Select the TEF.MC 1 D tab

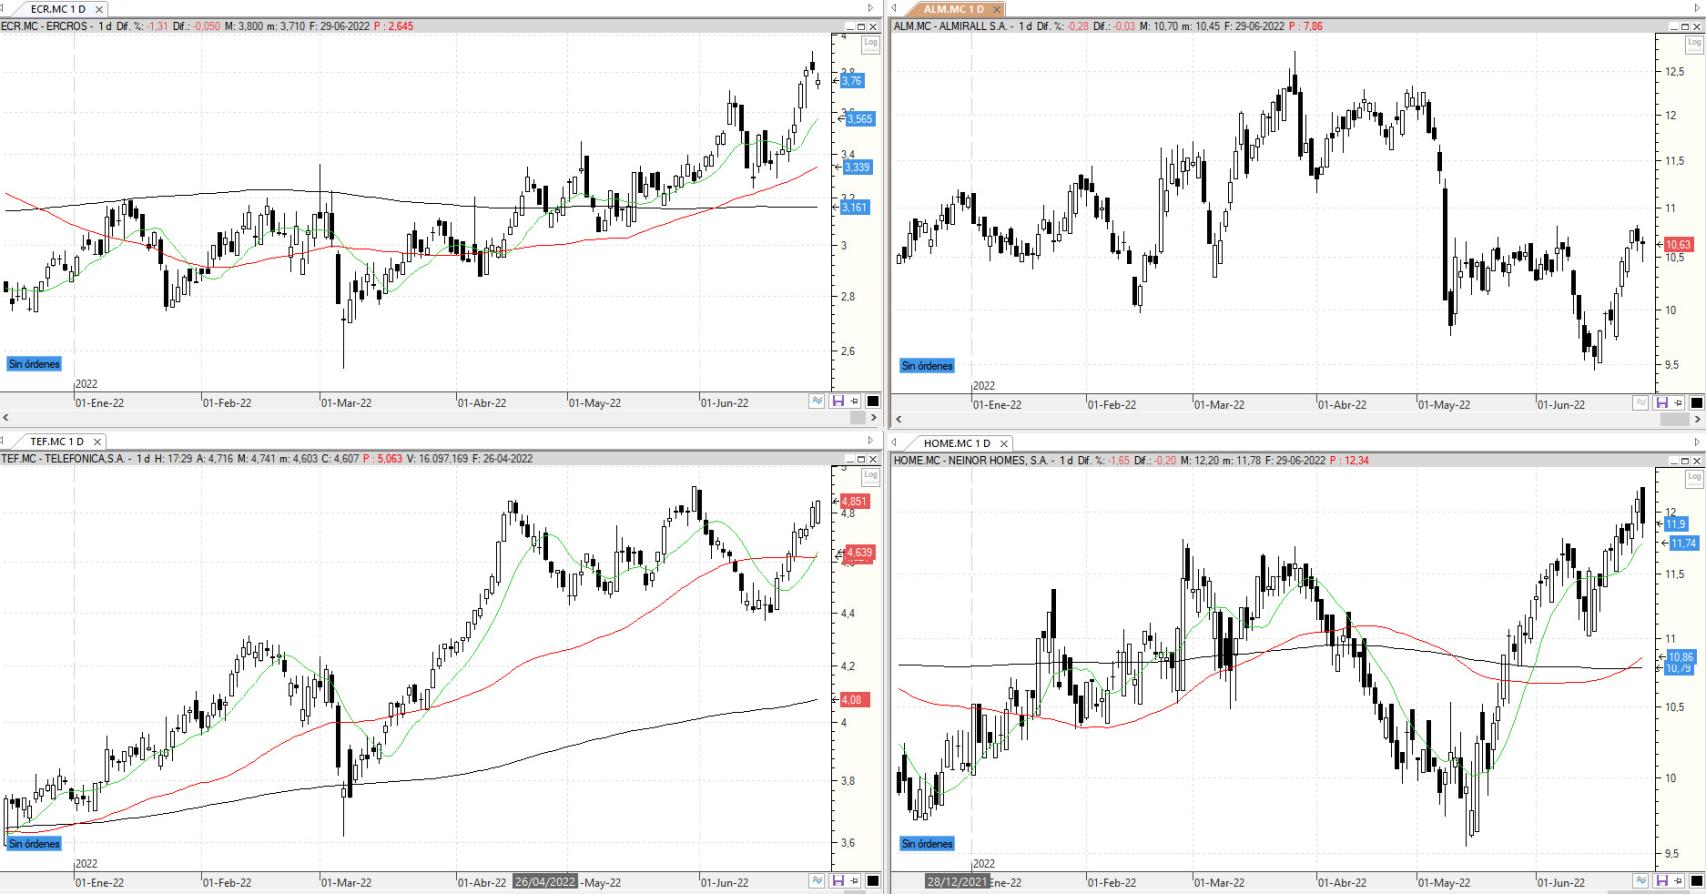56,441
